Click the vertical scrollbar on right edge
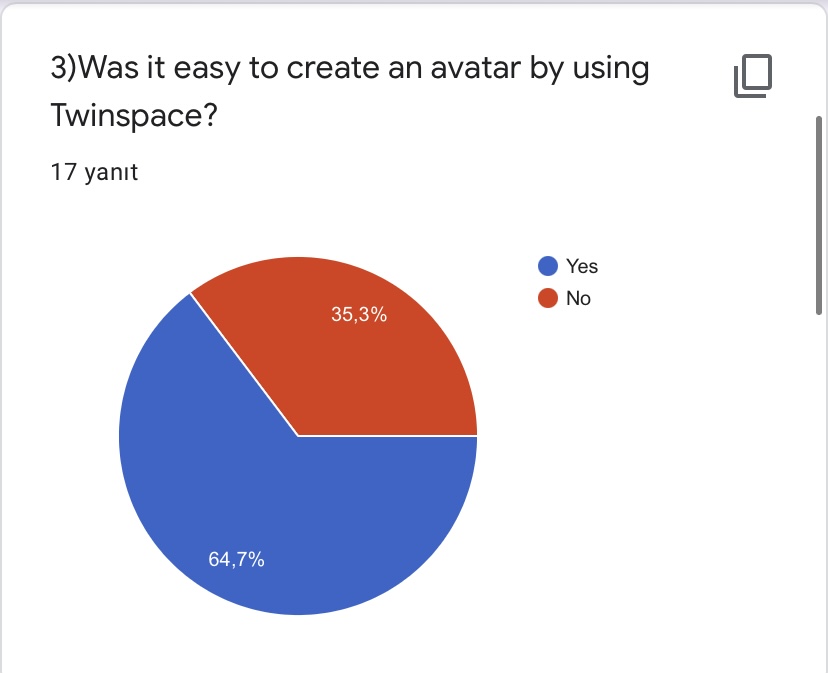Image resolution: width=828 pixels, height=673 pixels. point(820,215)
